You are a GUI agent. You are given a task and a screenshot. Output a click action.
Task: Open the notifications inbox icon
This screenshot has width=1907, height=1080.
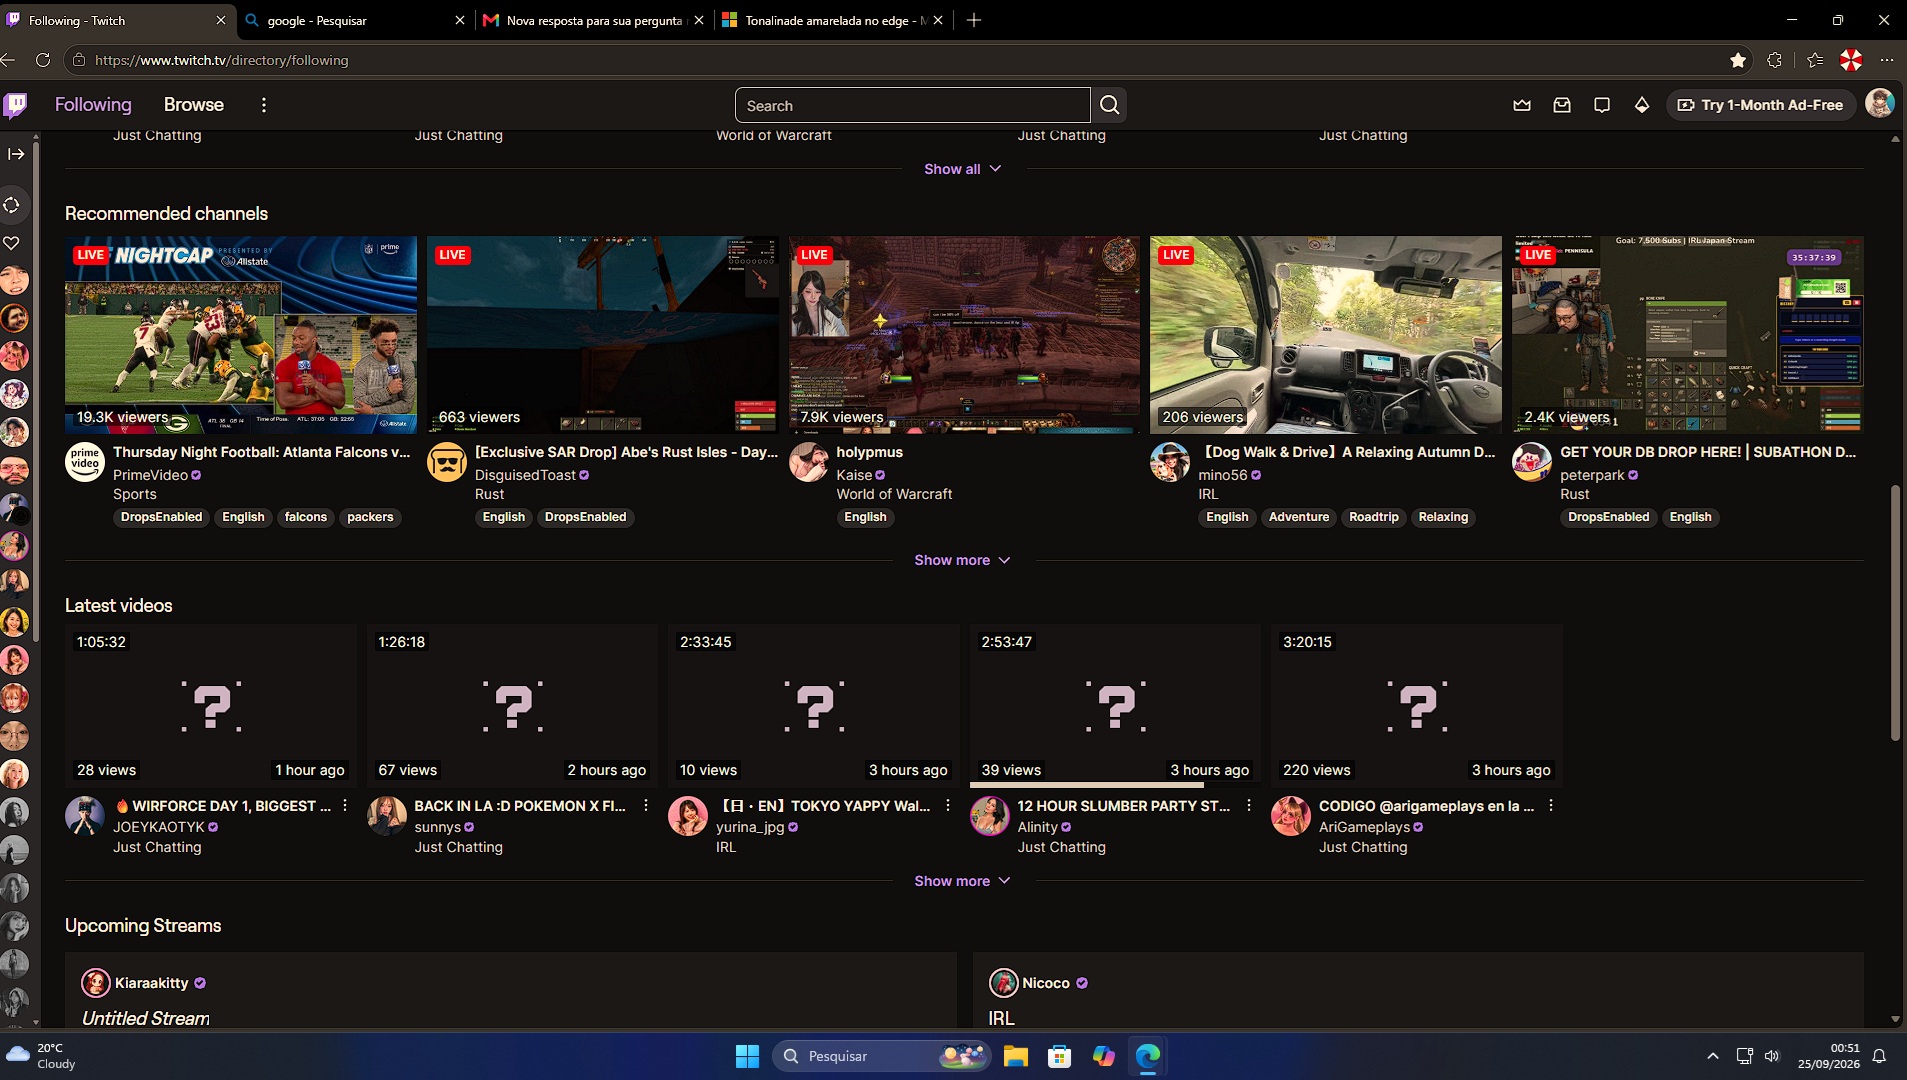(1562, 105)
